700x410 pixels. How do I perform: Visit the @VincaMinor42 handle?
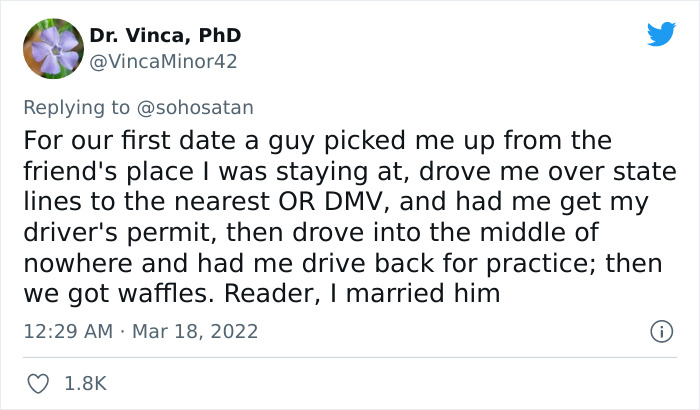[164, 61]
